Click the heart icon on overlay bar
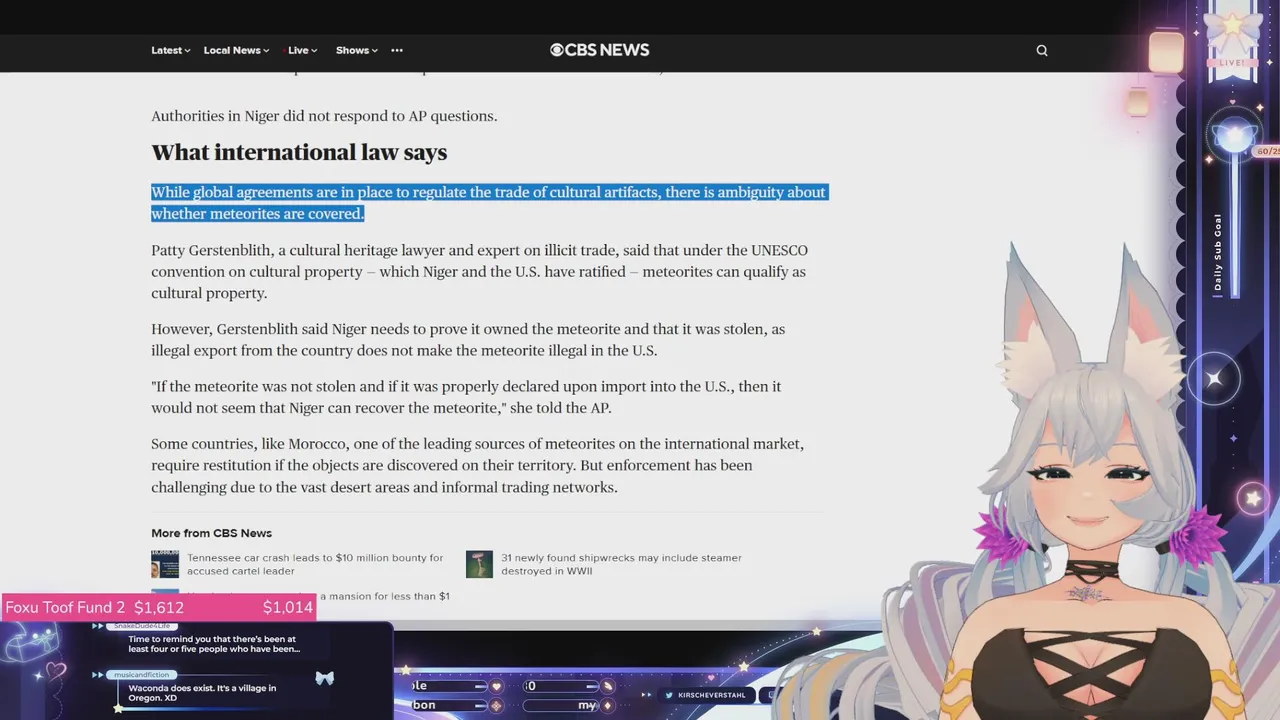1280x720 pixels. [x=495, y=686]
